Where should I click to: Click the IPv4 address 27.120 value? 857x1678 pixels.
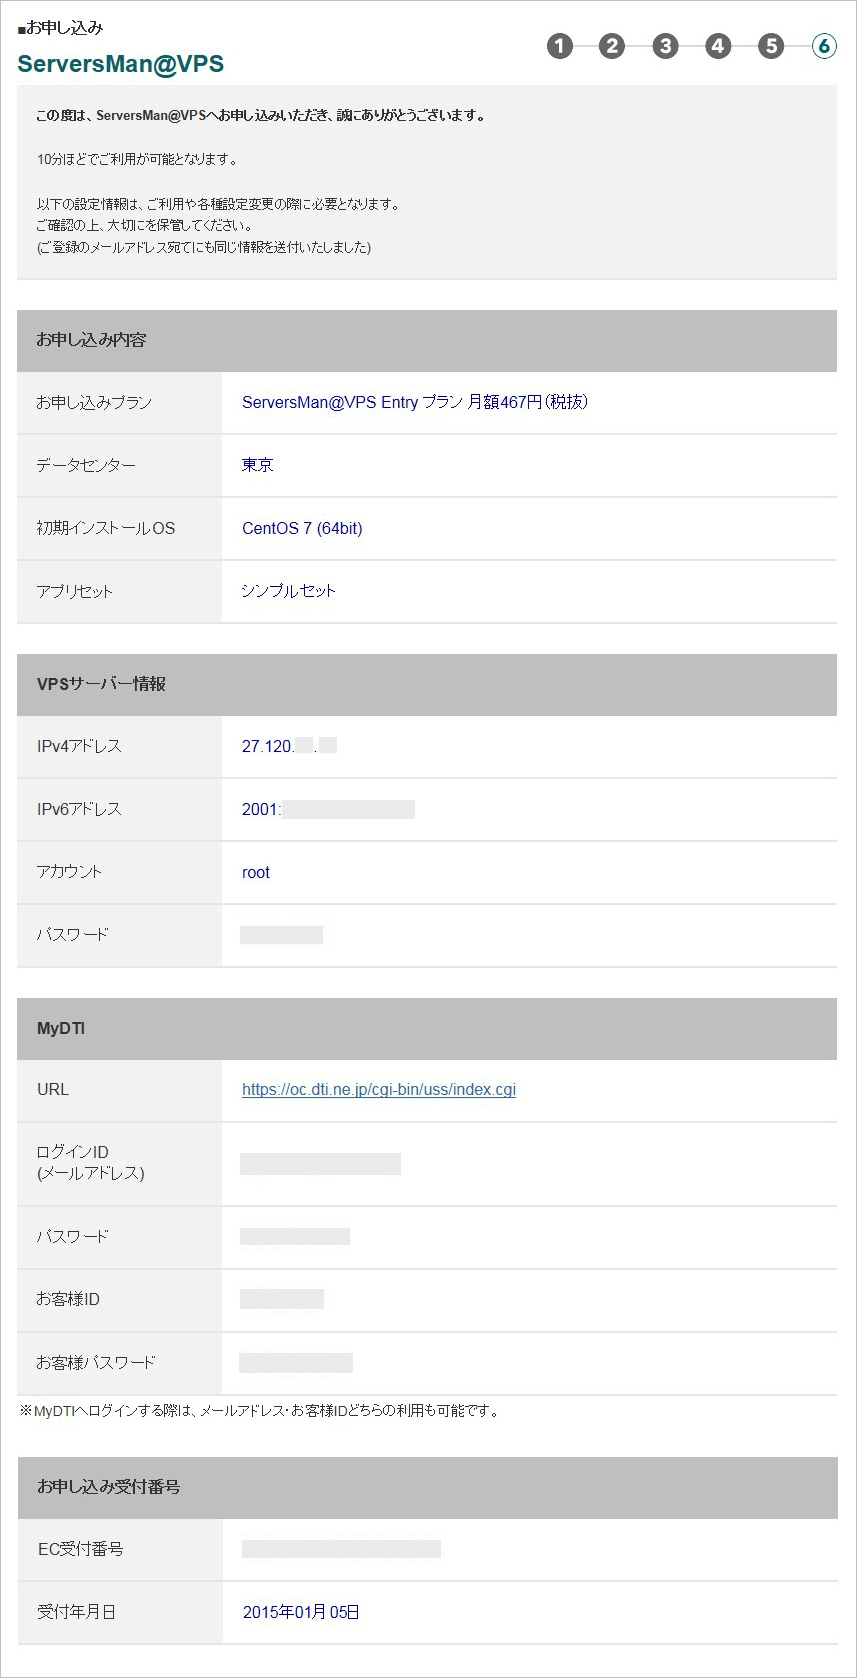pos(289,746)
